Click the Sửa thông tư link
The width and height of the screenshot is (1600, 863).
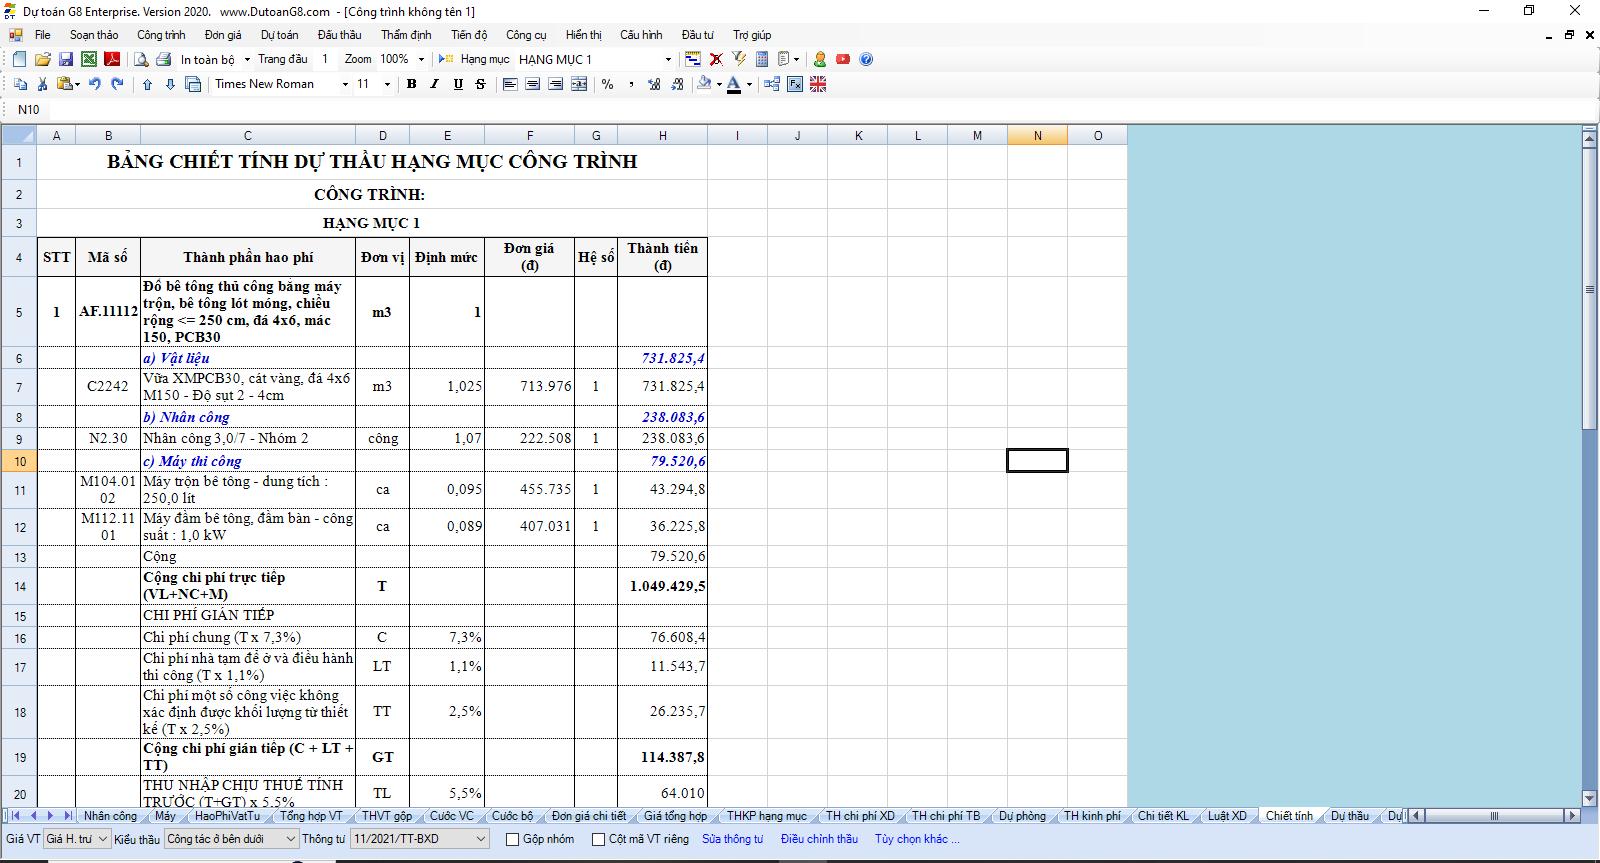point(732,839)
